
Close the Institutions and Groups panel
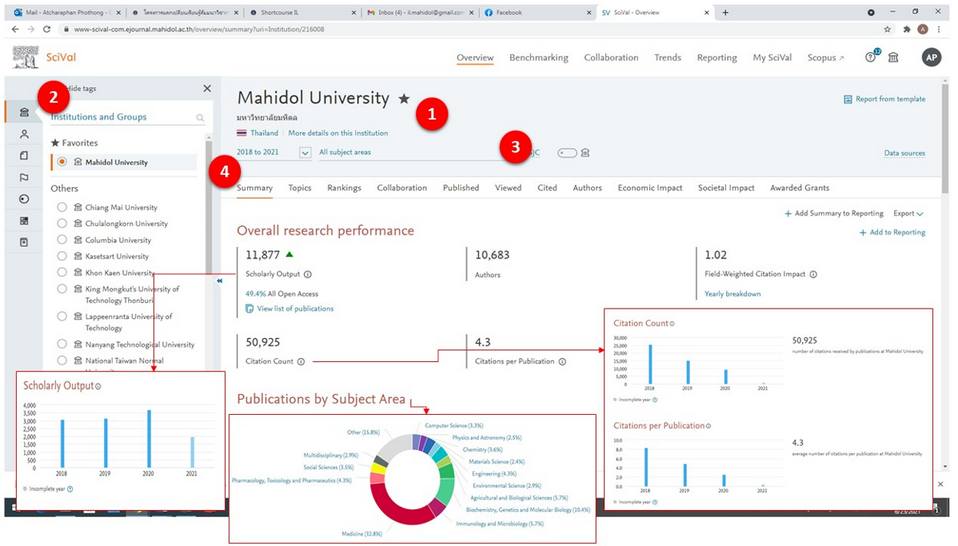pyautogui.click(x=207, y=89)
